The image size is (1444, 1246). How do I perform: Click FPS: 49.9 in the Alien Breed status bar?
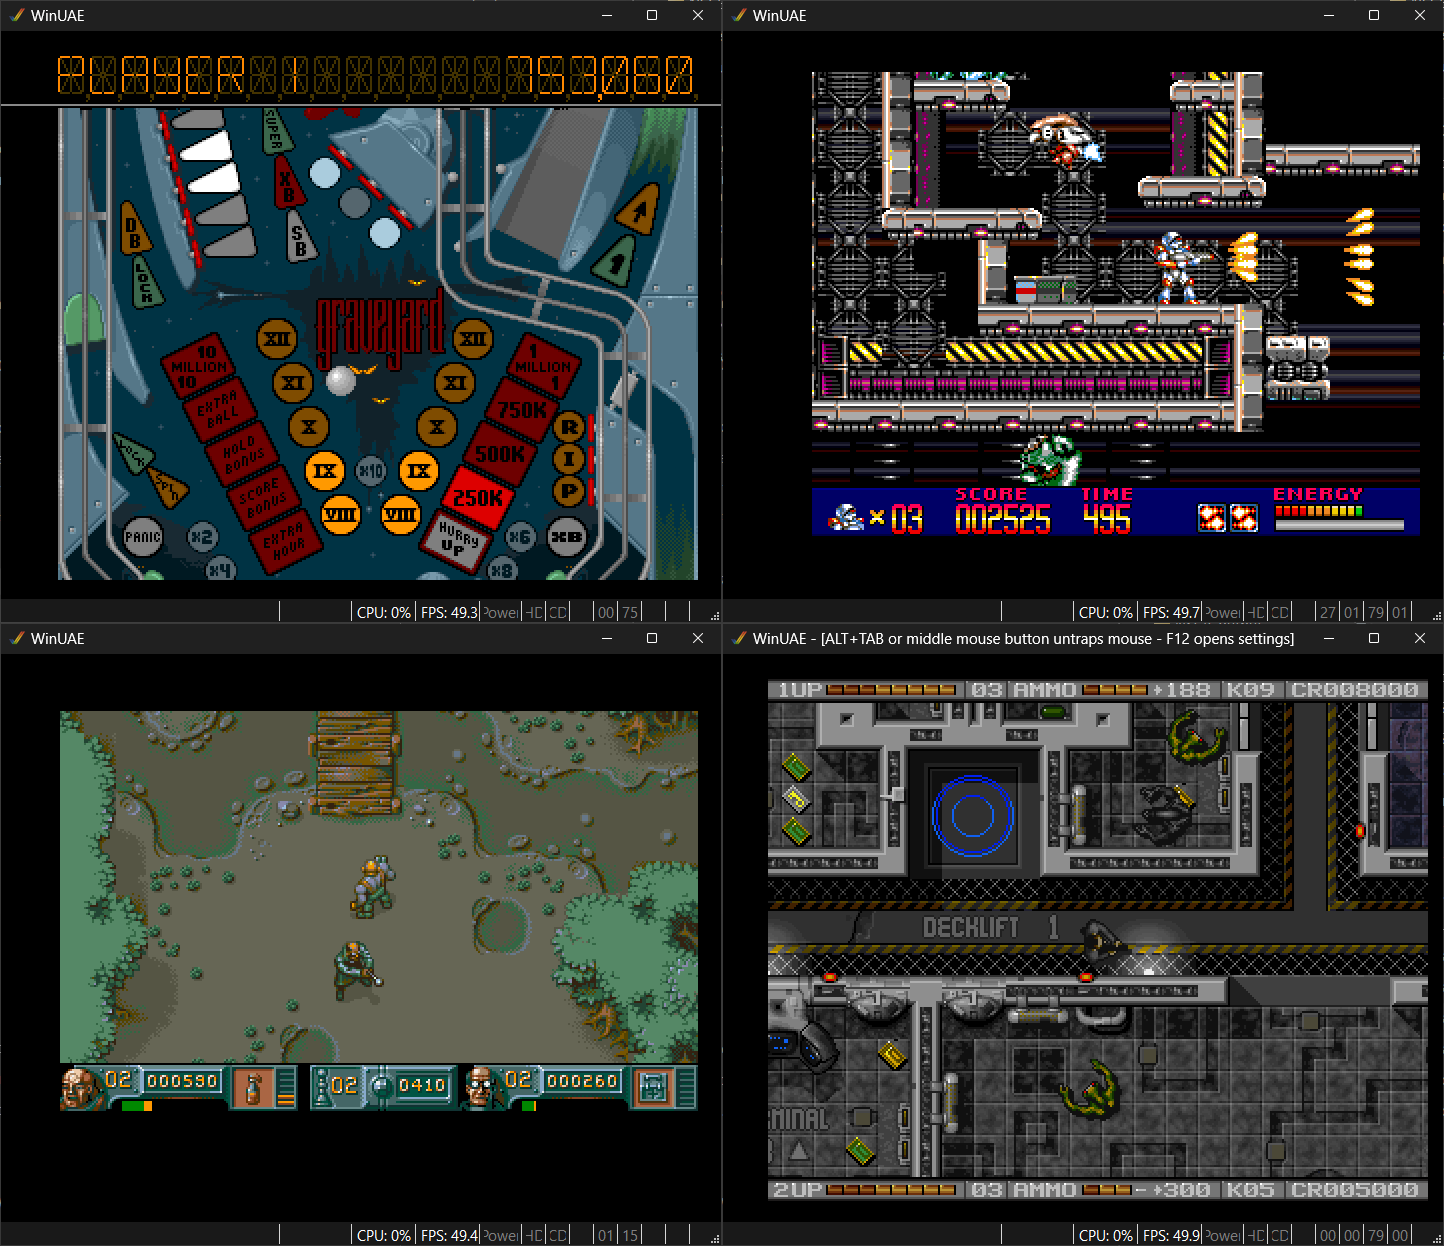(x=1171, y=1235)
